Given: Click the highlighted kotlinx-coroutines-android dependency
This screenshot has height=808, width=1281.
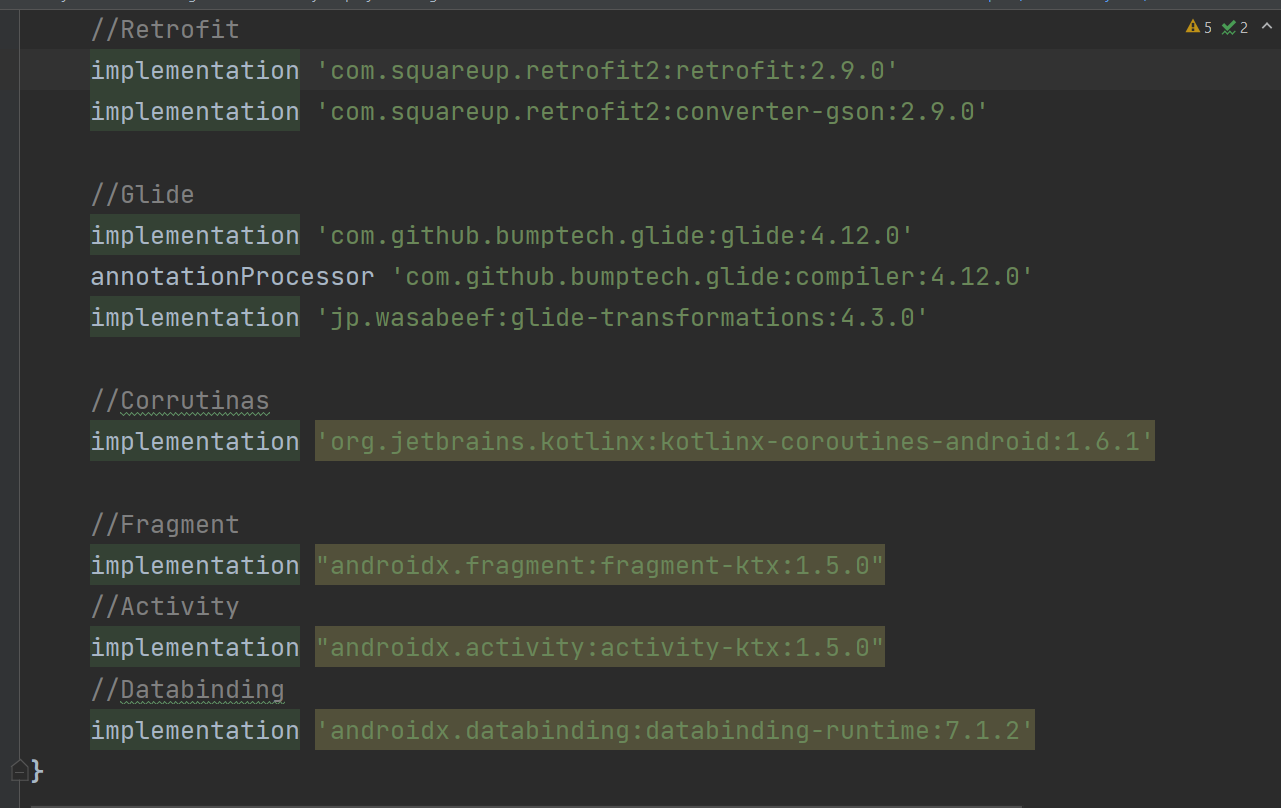Looking at the screenshot, I should click(734, 442).
